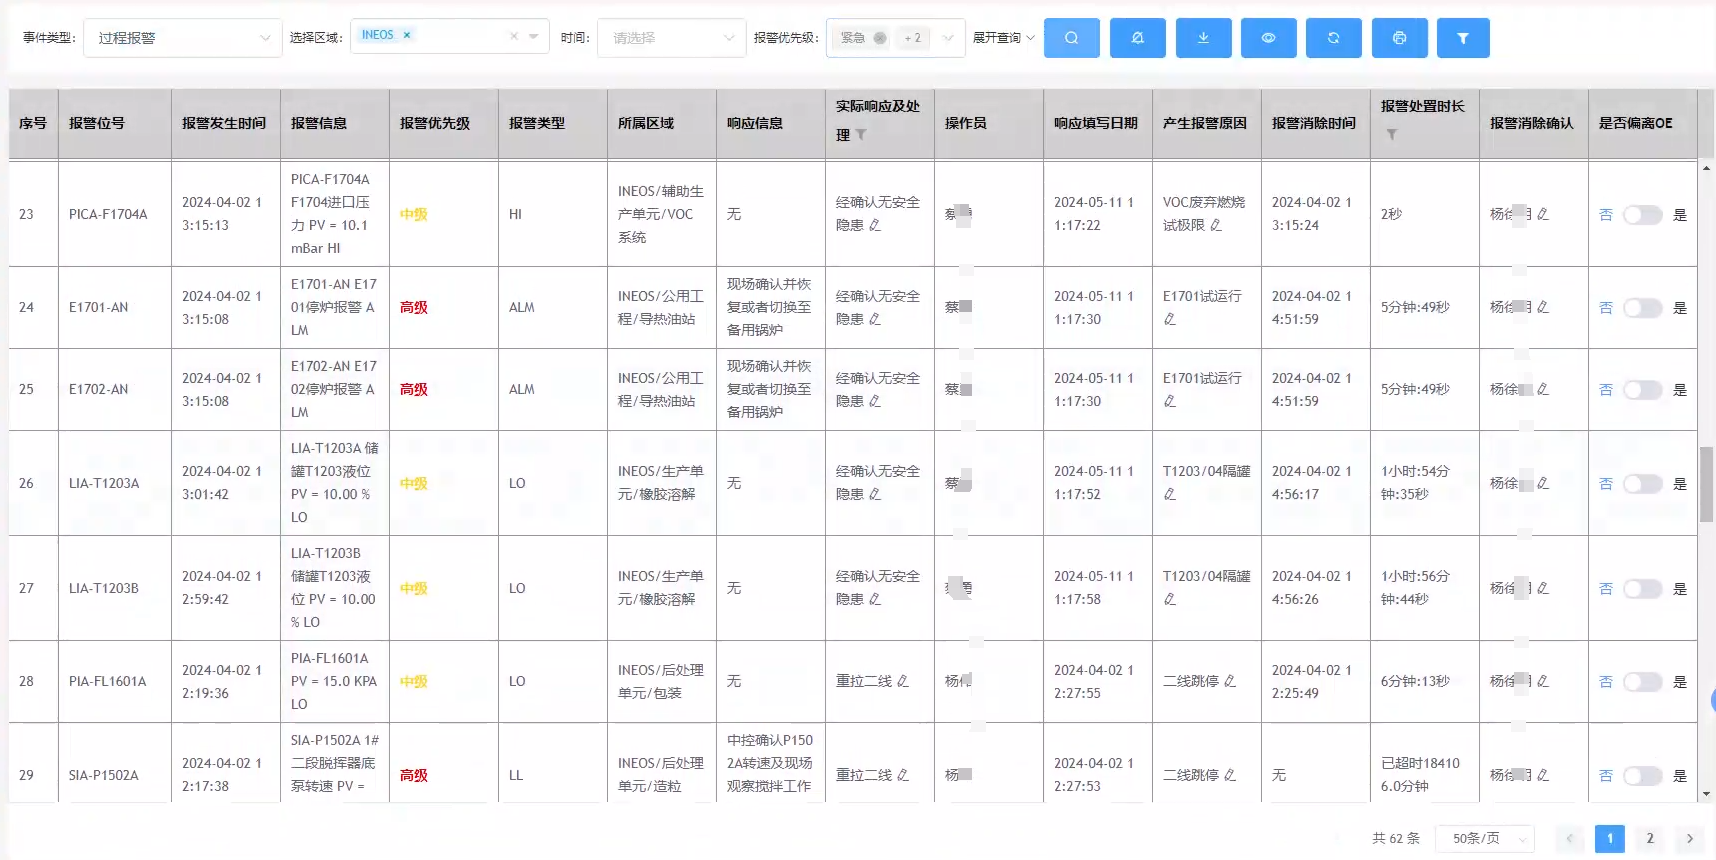Edit alarm clearance confirmation for row 25
The height and width of the screenshot is (860, 1716).
coord(1543,390)
